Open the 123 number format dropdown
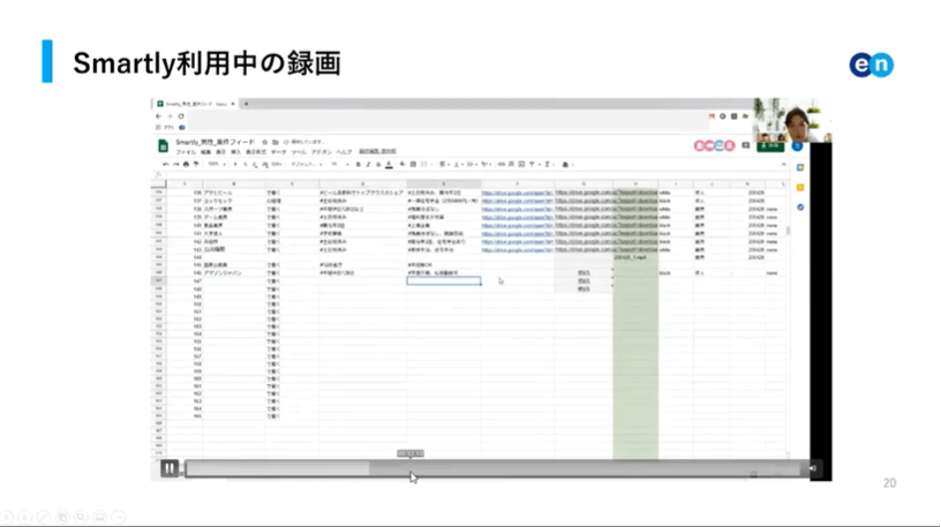 (x=277, y=164)
